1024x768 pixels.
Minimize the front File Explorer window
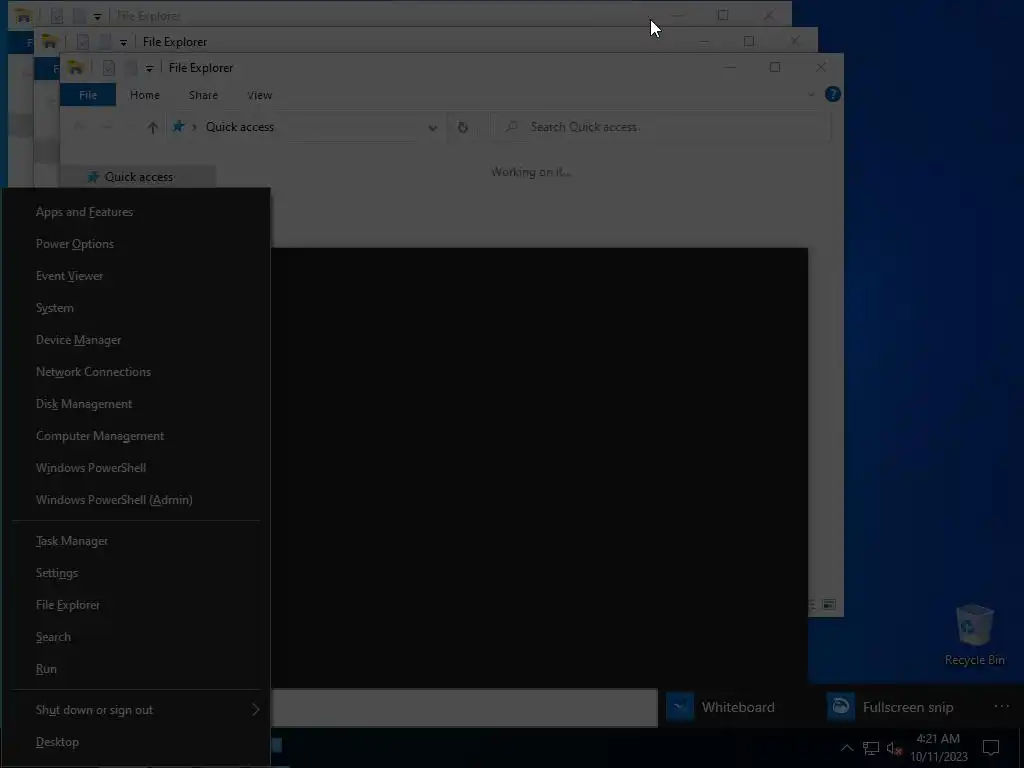point(730,67)
